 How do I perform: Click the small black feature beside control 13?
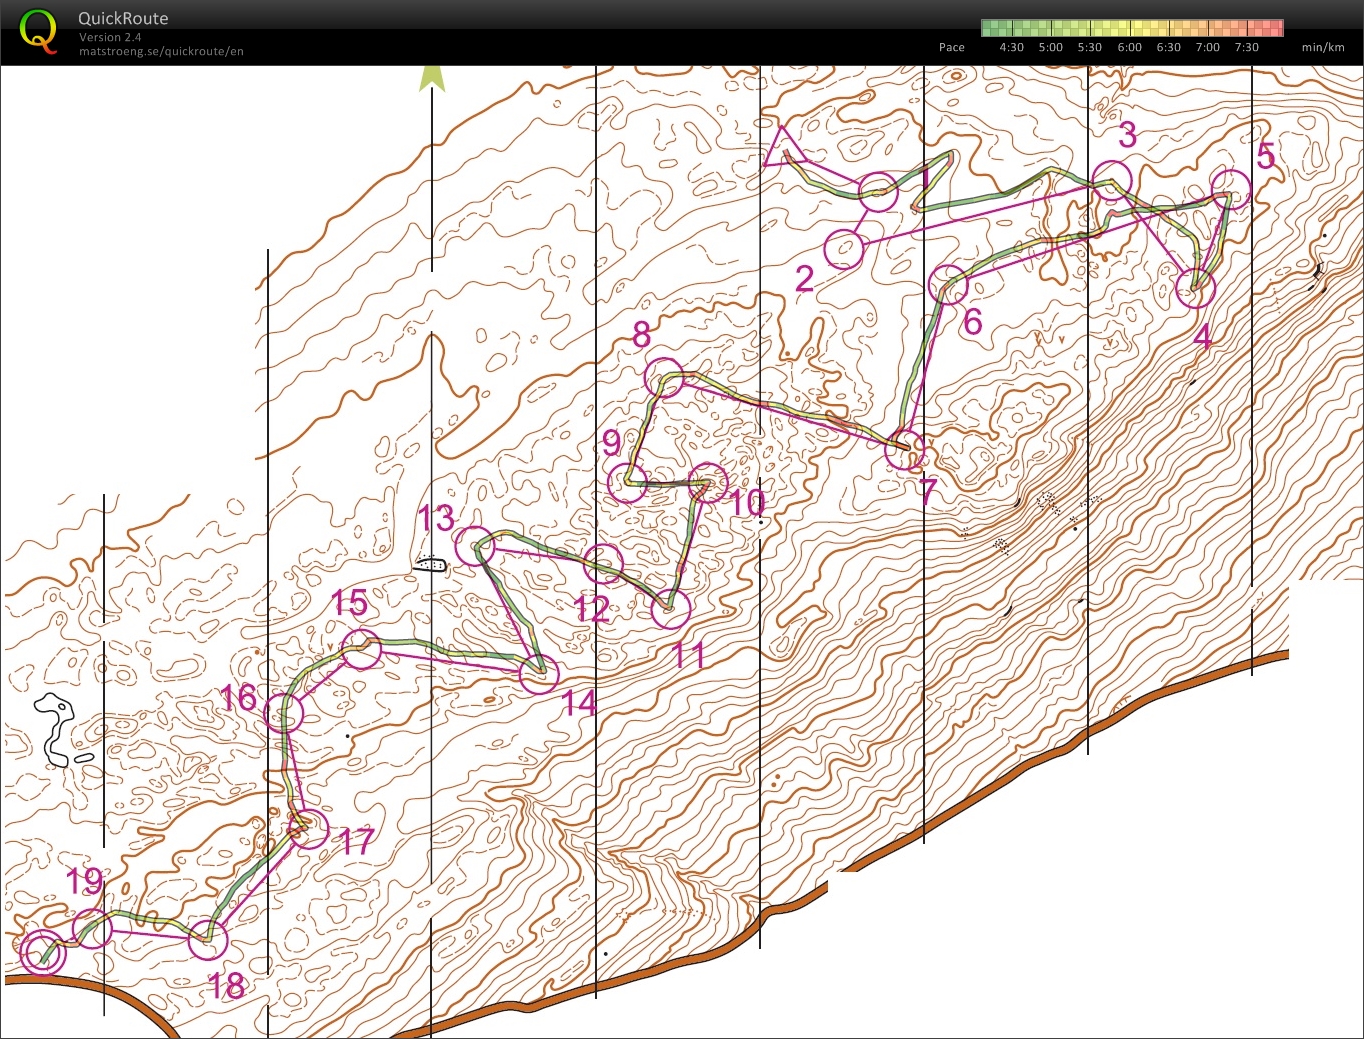[x=431, y=564]
